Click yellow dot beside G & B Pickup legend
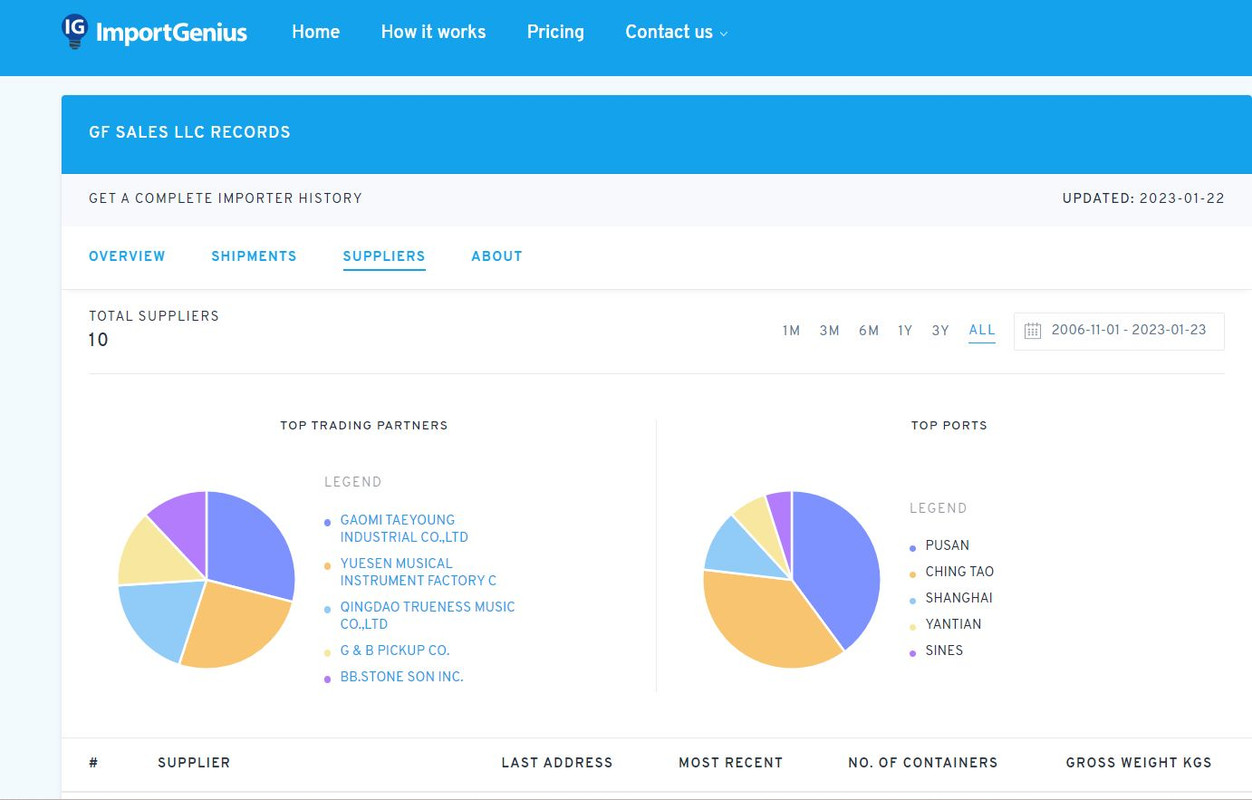This screenshot has width=1252, height=800. click(x=327, y=653)
